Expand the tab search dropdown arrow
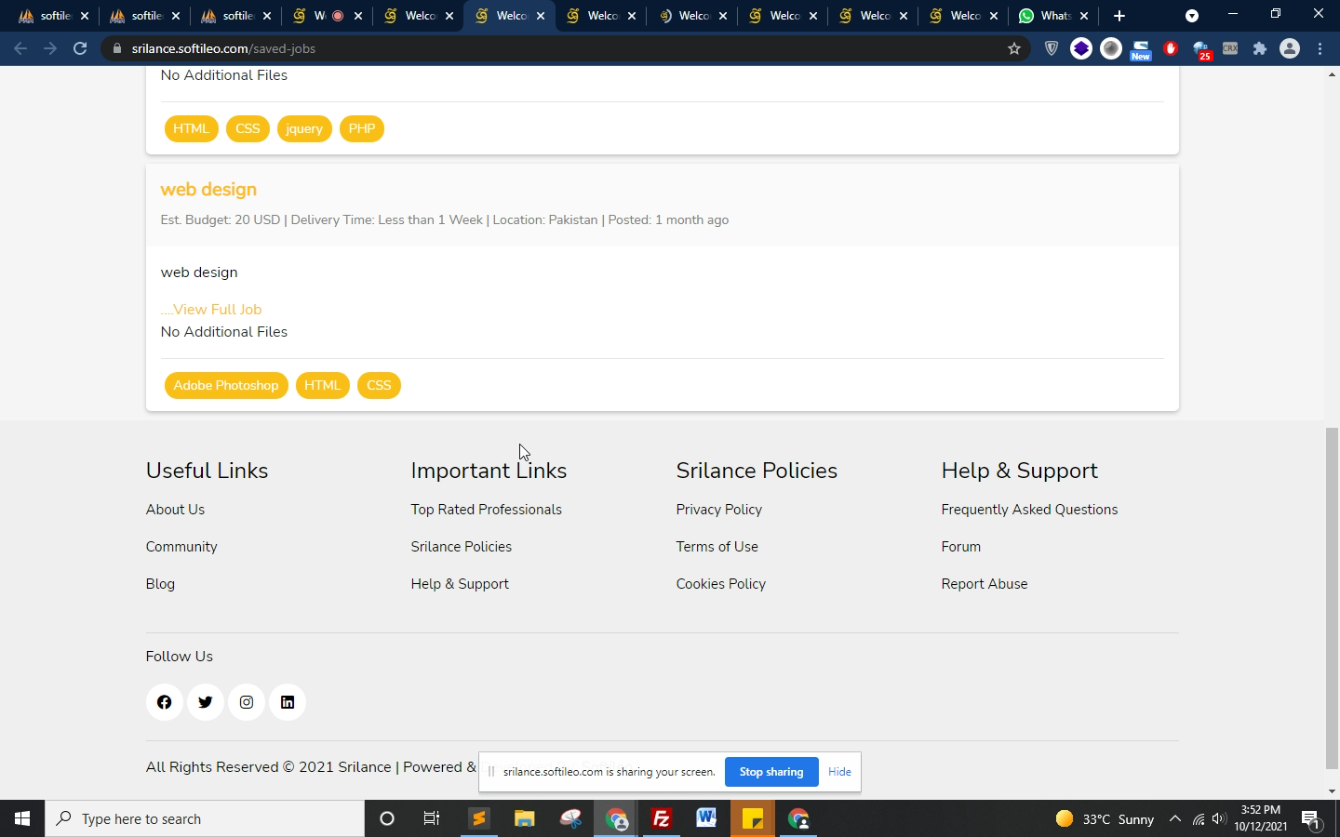The height and width of the screenshot is (837, 1340). click(x=1191, y=16)
